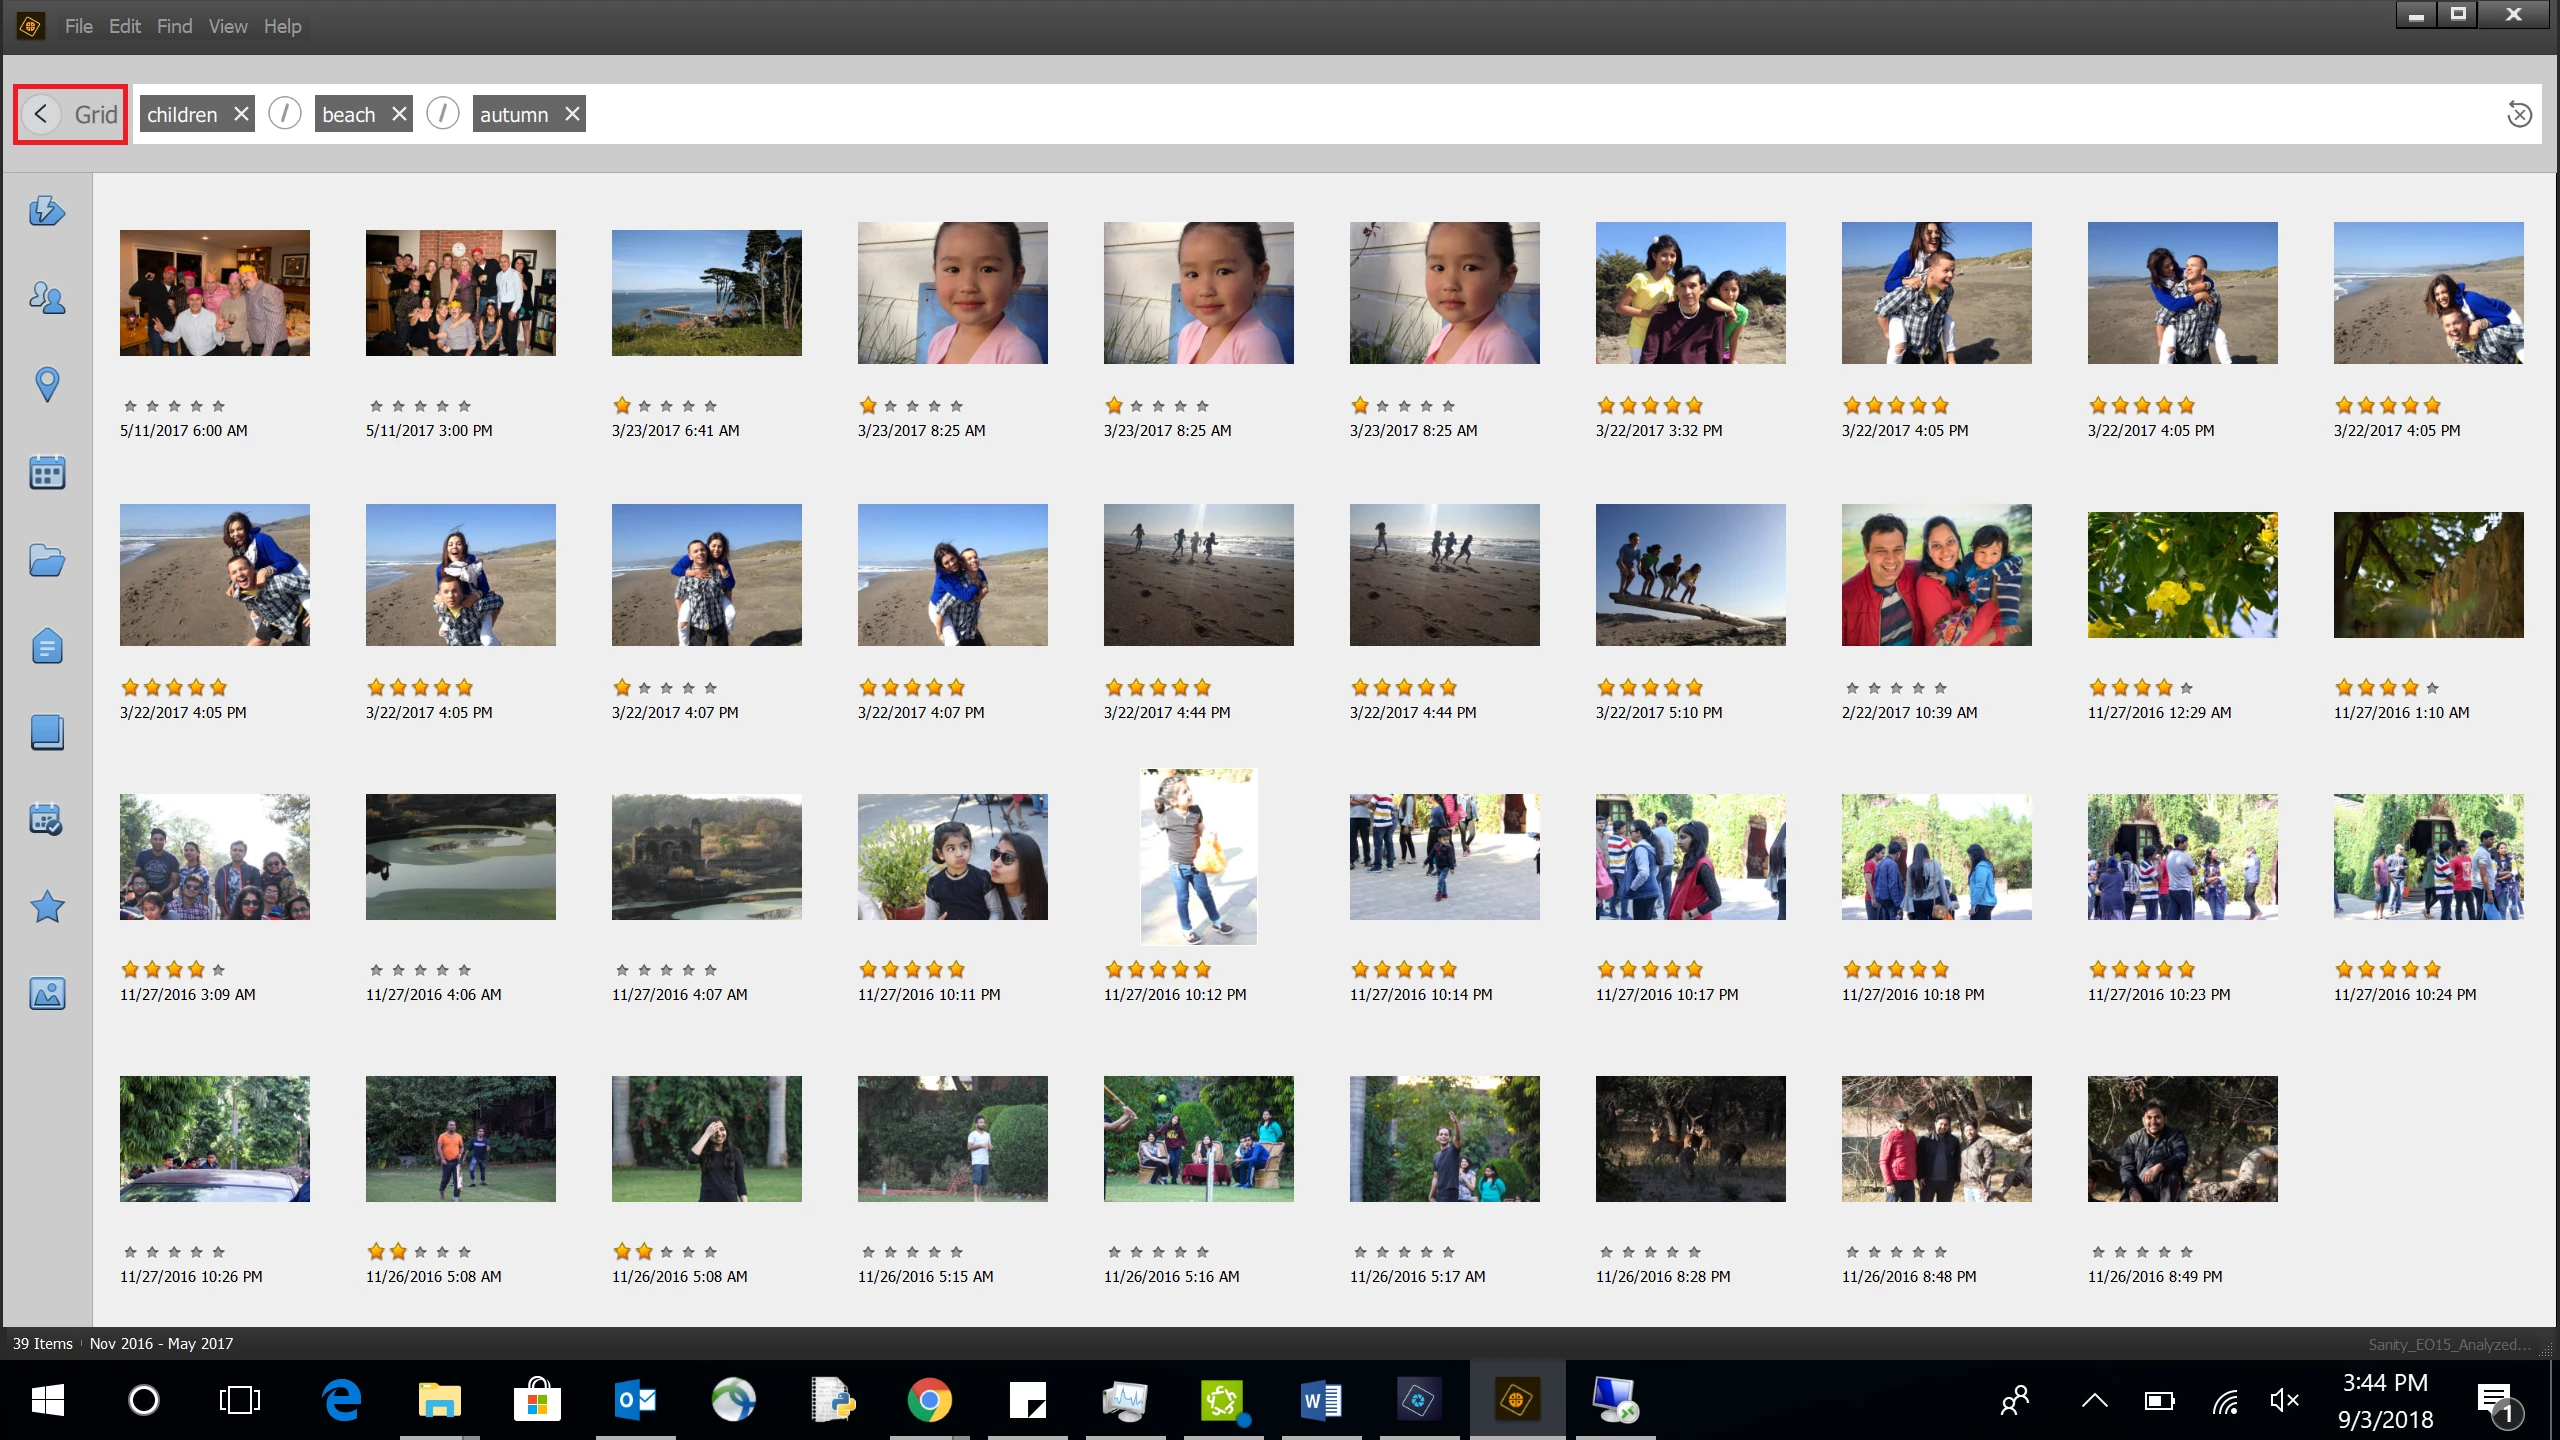Screen dimensions: 2560x1440
Task: Select the Keywords tag icon in sidebar
Action: coord(47,647)
